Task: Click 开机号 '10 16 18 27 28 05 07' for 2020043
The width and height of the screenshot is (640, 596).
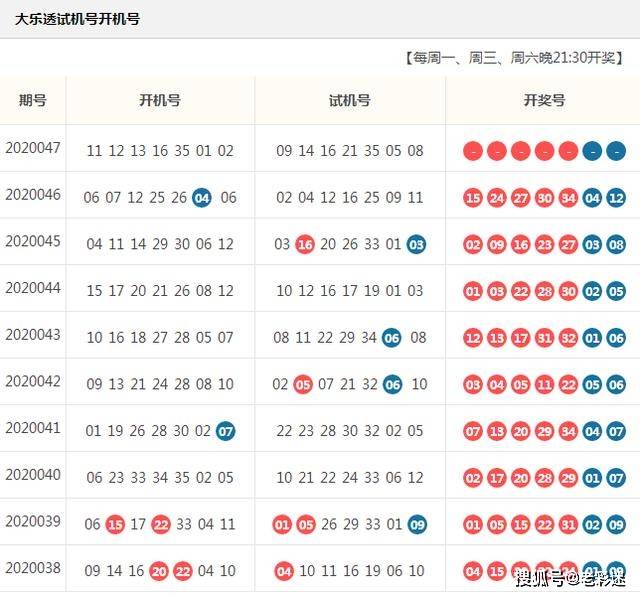Action: point(160,338)
